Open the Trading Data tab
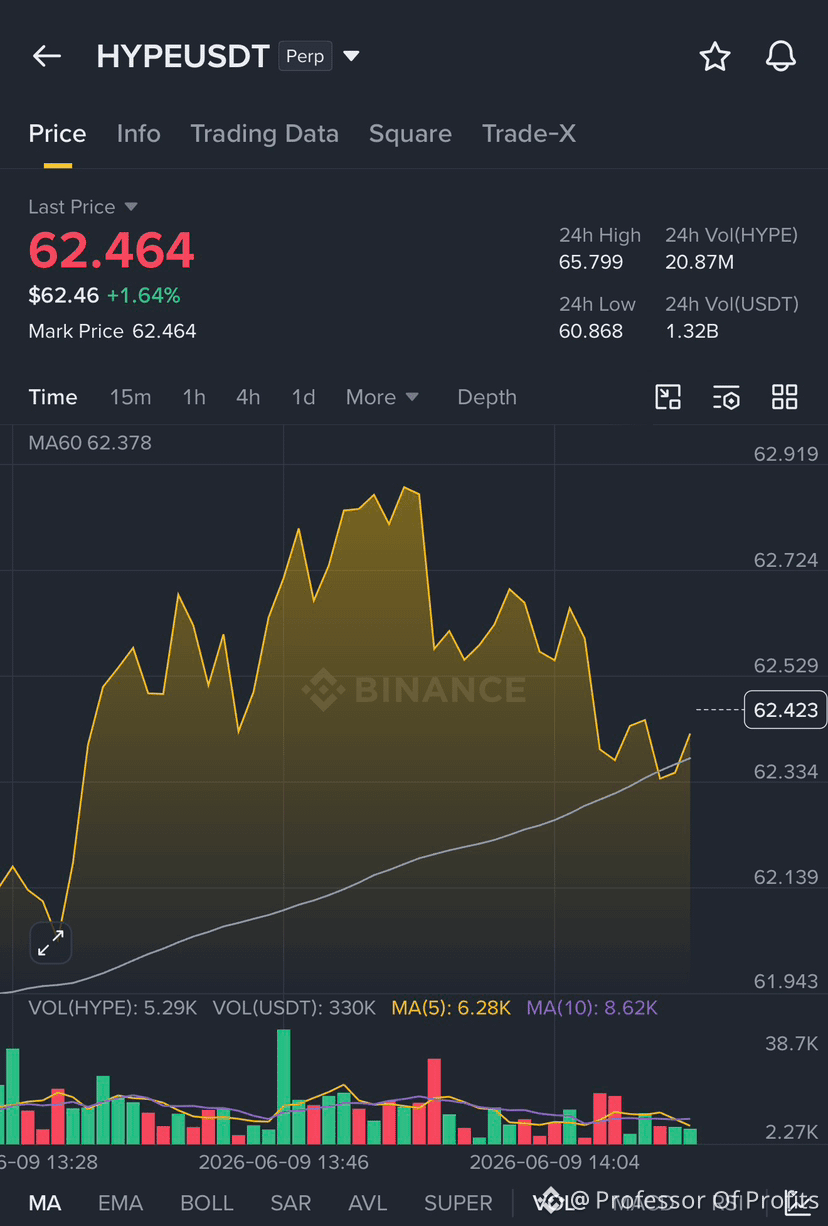This screenshot has height=1226, width=828. pos(264,134)
